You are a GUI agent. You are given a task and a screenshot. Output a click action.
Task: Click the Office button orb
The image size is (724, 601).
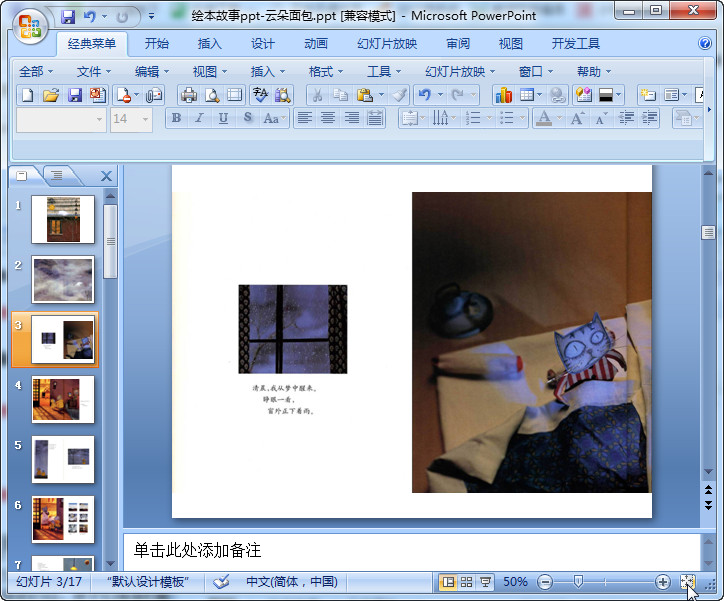click(x=30, y=26)
